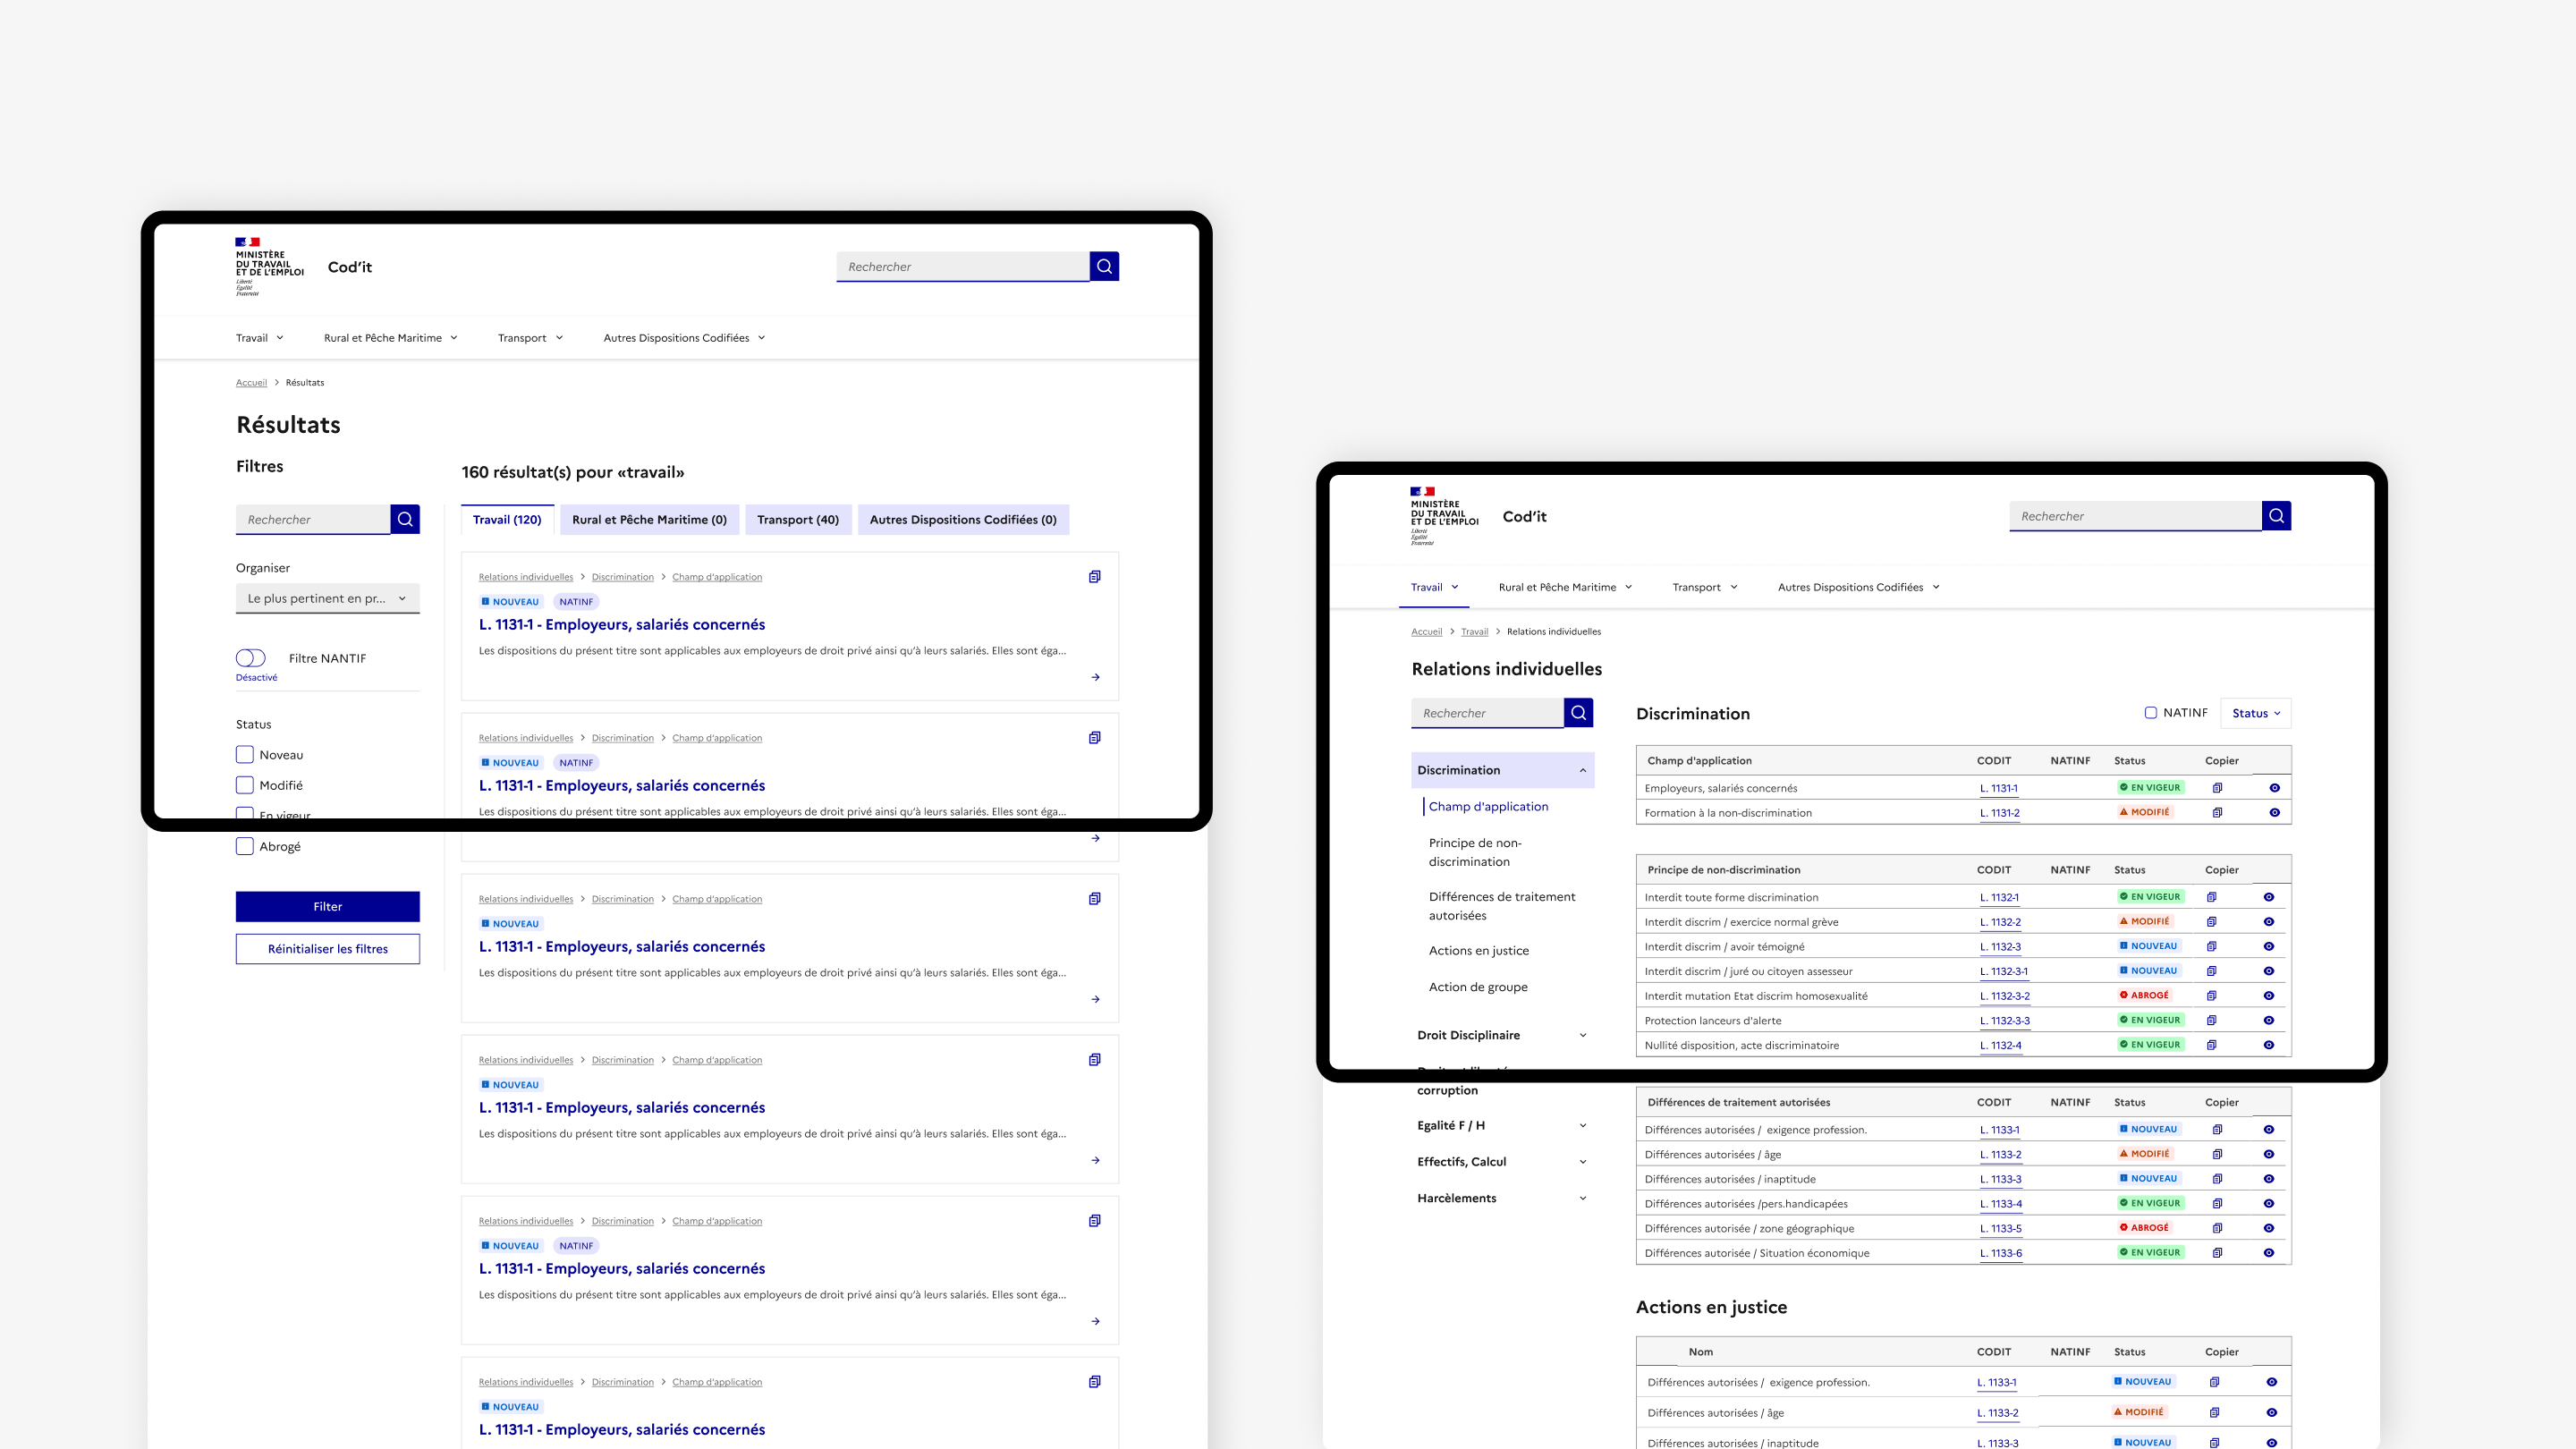Select Action de groupe in the sidebar

pos(1478,987)
